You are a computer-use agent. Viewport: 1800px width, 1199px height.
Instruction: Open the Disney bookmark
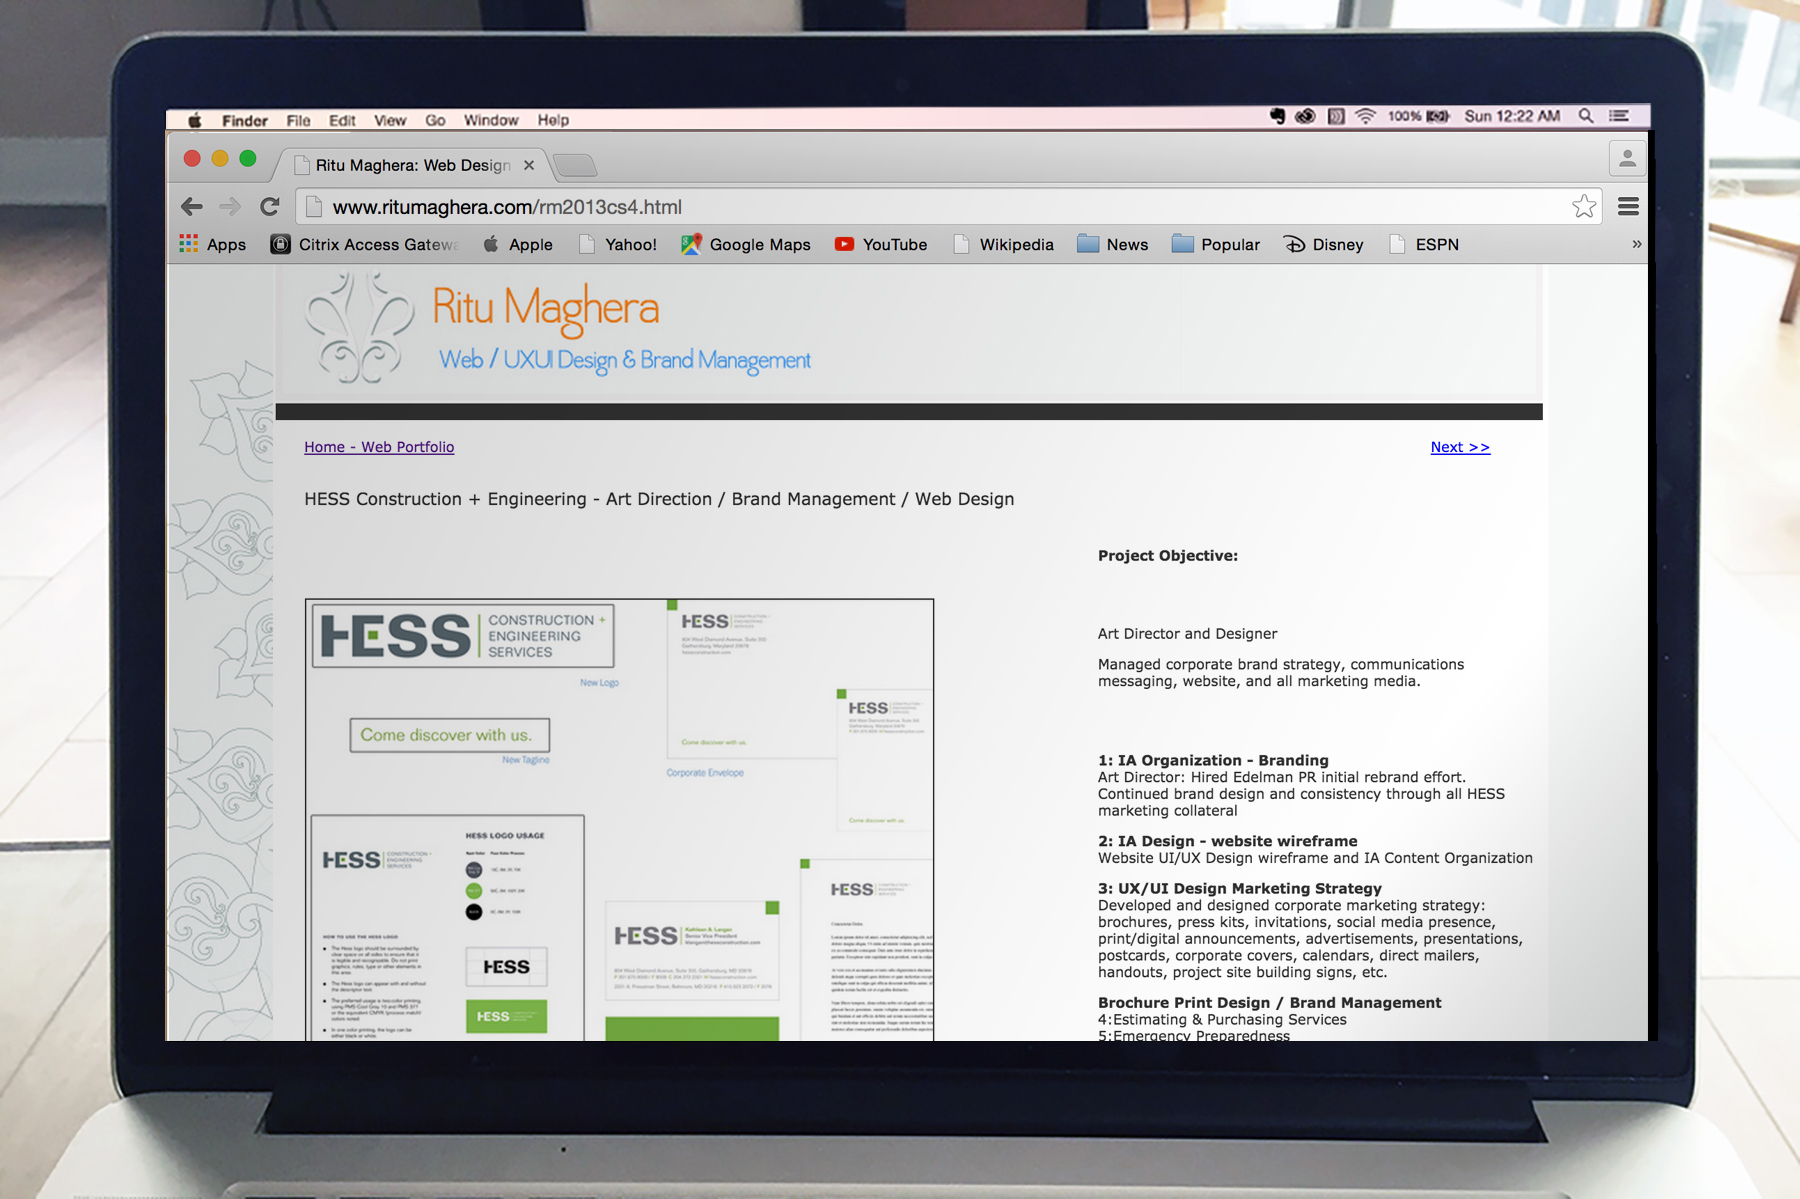pos(1324,244)
